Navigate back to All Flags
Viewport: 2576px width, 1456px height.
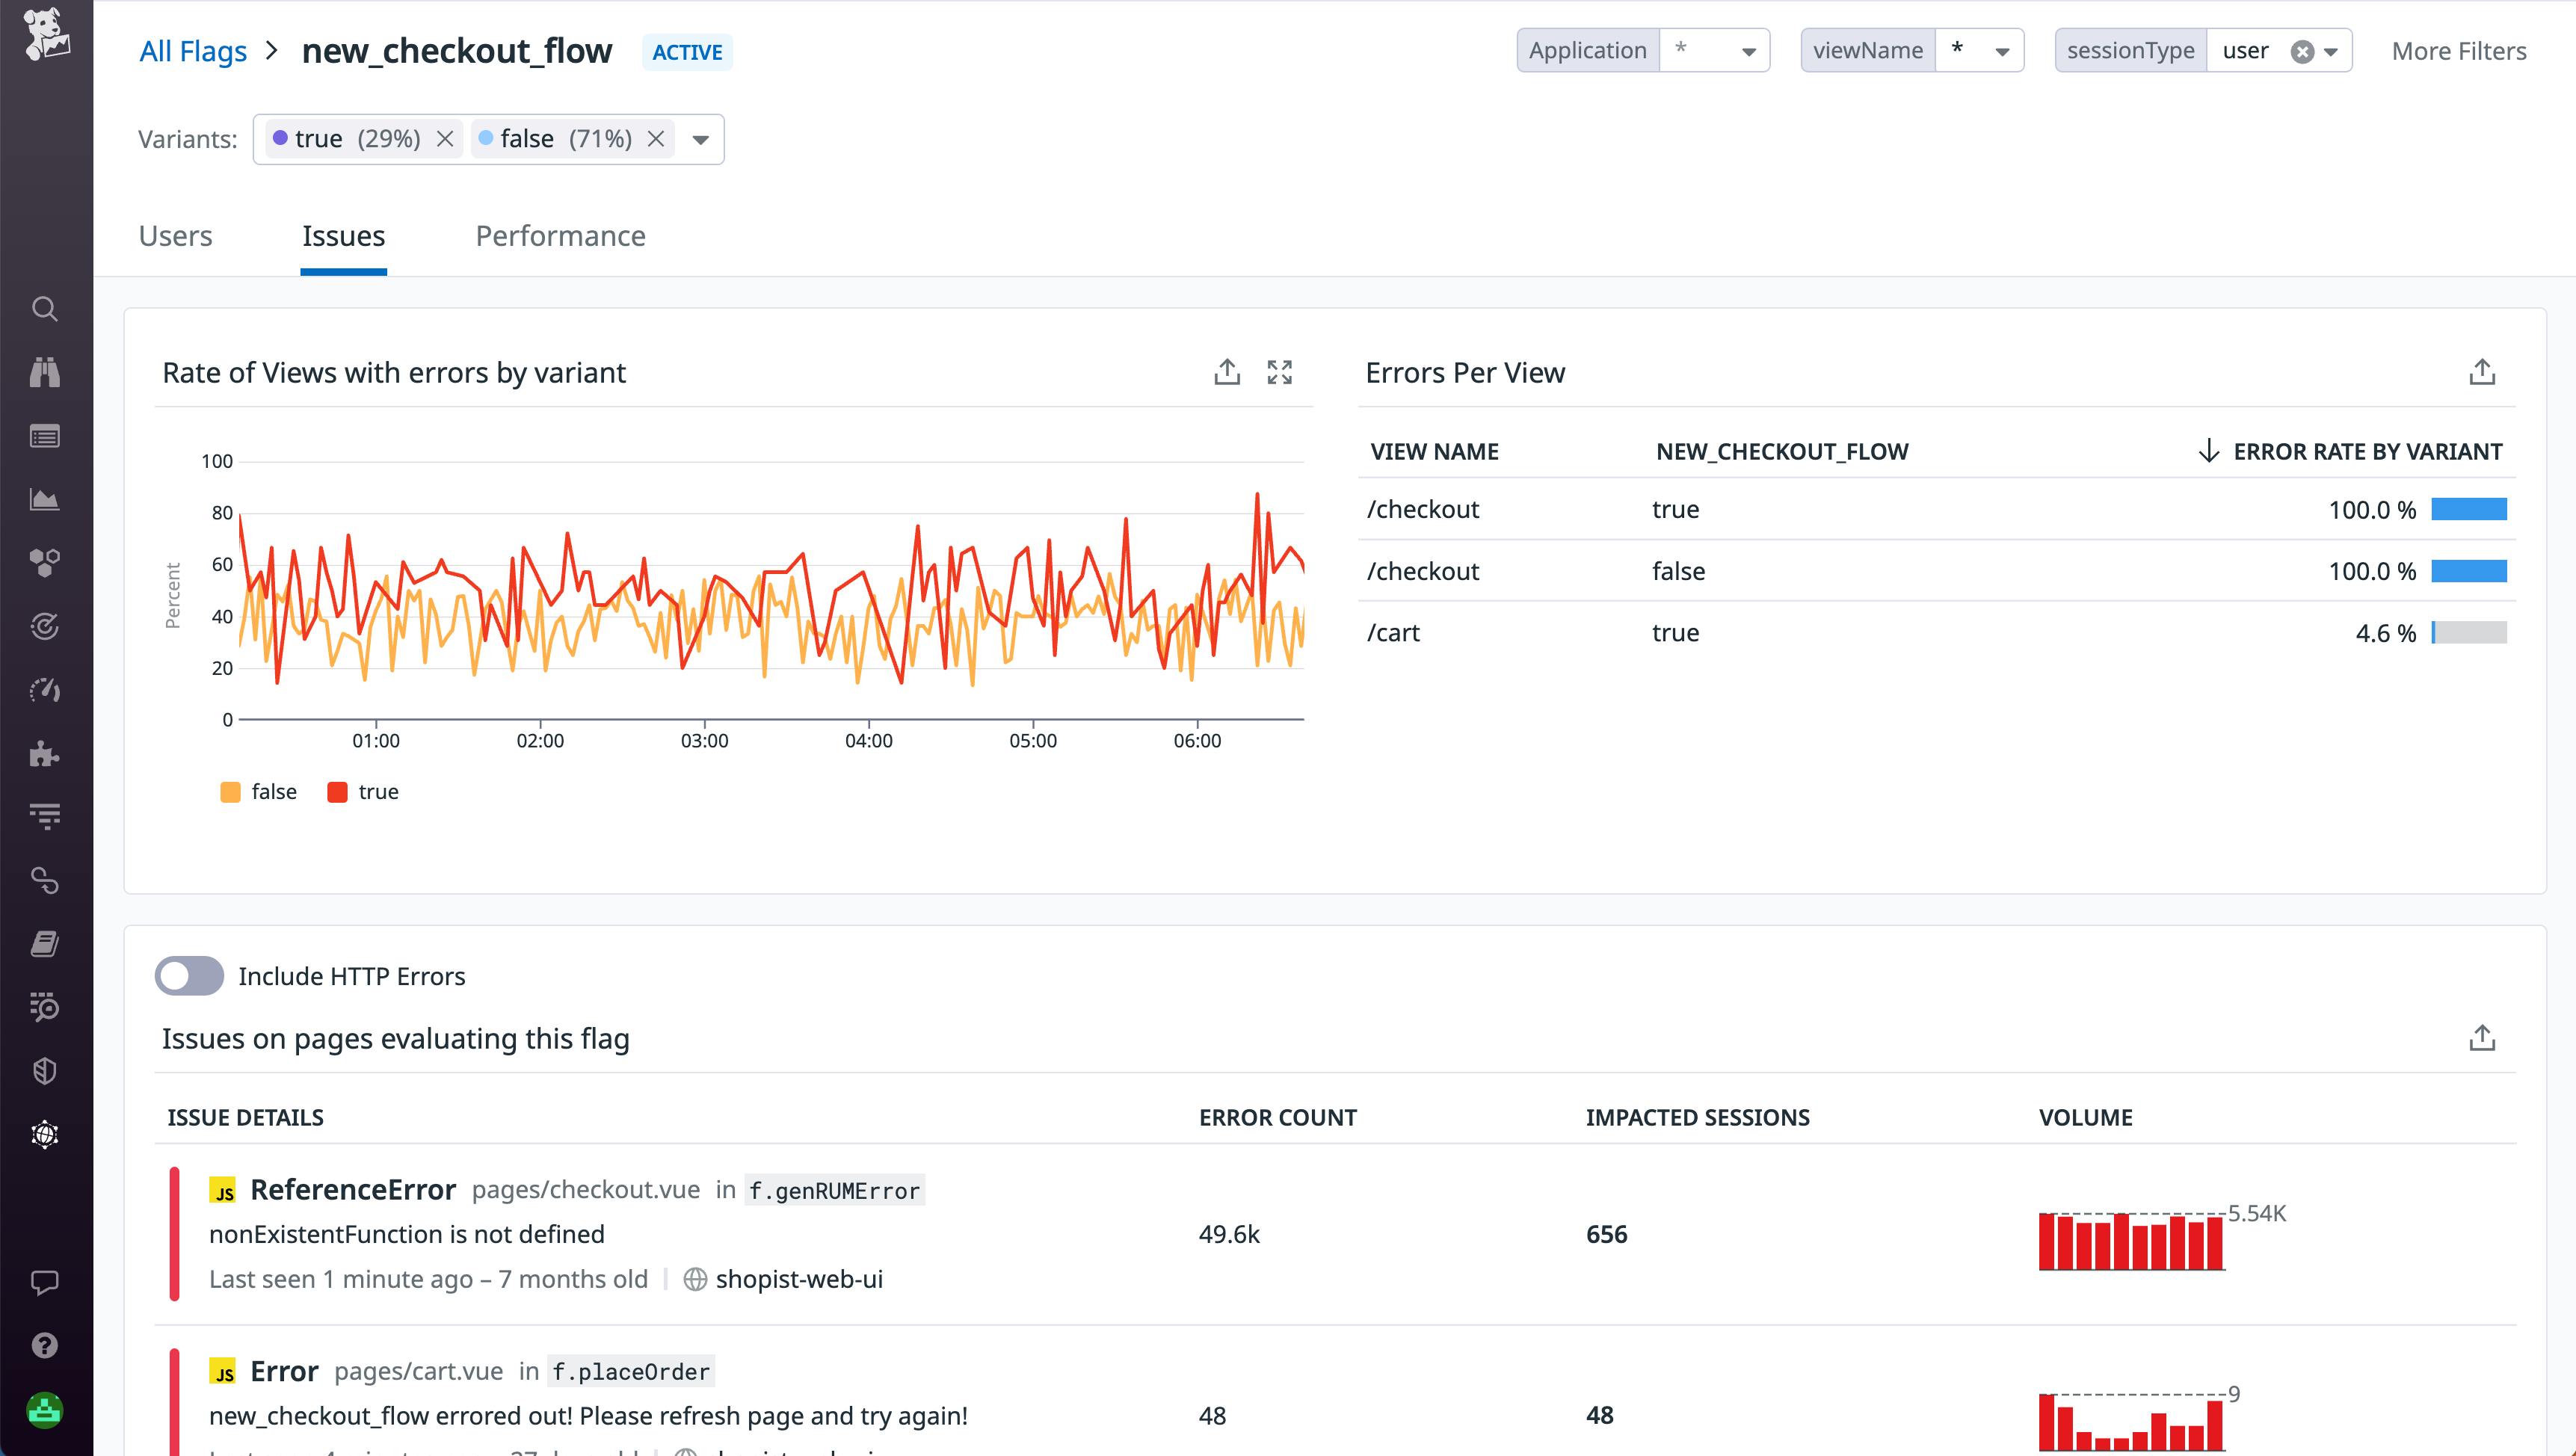point(193,50)
